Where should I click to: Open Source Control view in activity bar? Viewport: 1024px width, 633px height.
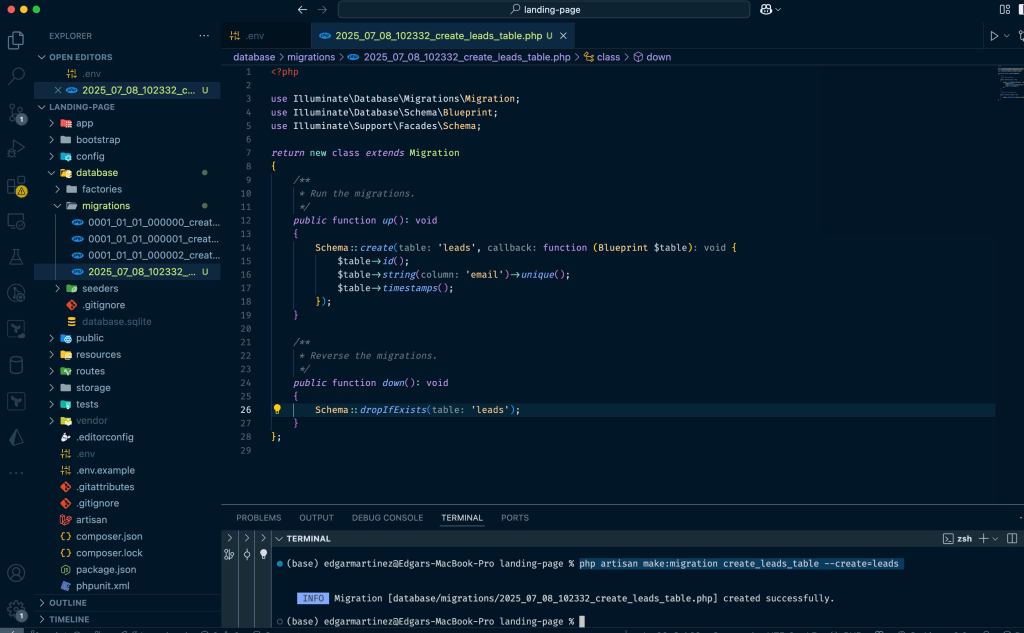pyautogui.click(x=16, y=112)
